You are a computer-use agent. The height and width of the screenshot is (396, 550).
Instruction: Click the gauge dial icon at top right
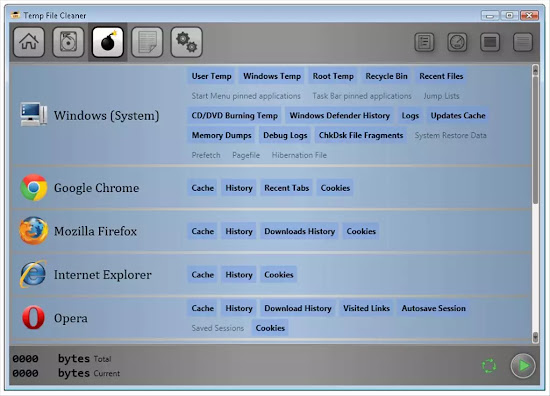click(x=457, y=42)
